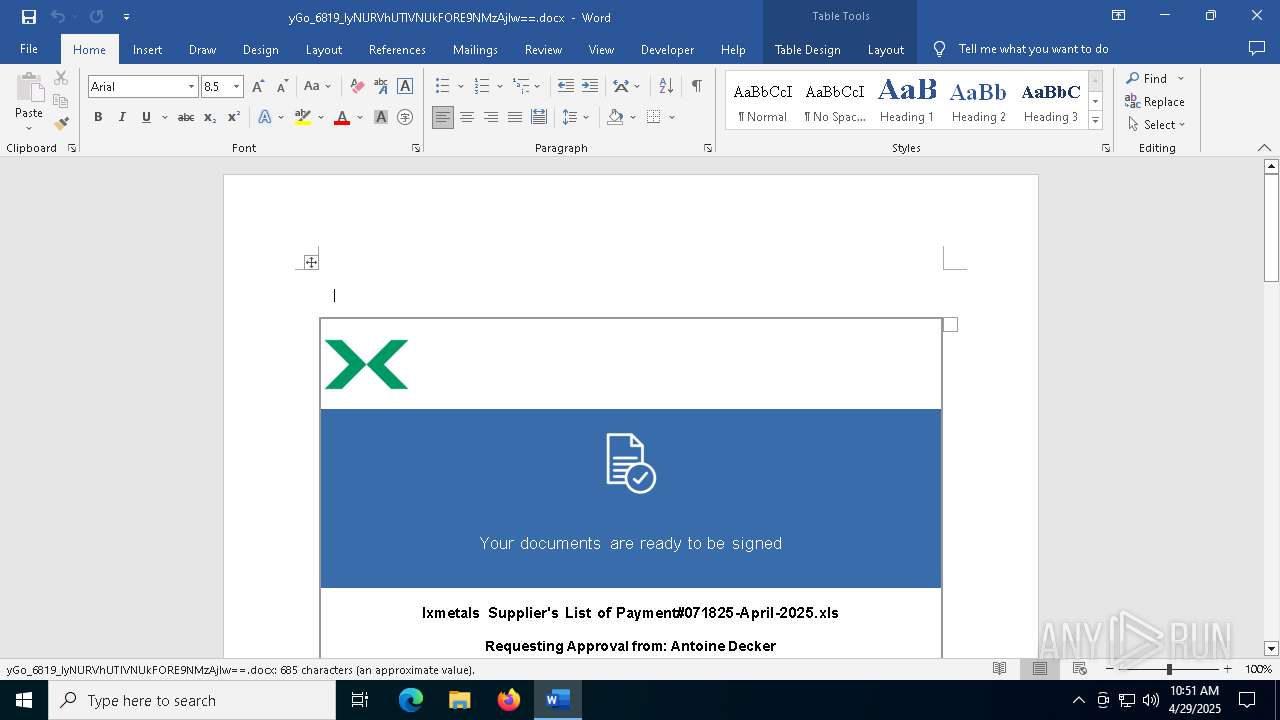Image resolution: width=1280 pixels, height=720 pixels.
Task: Toggle Subscript formatting
Action: pos(210,117)
